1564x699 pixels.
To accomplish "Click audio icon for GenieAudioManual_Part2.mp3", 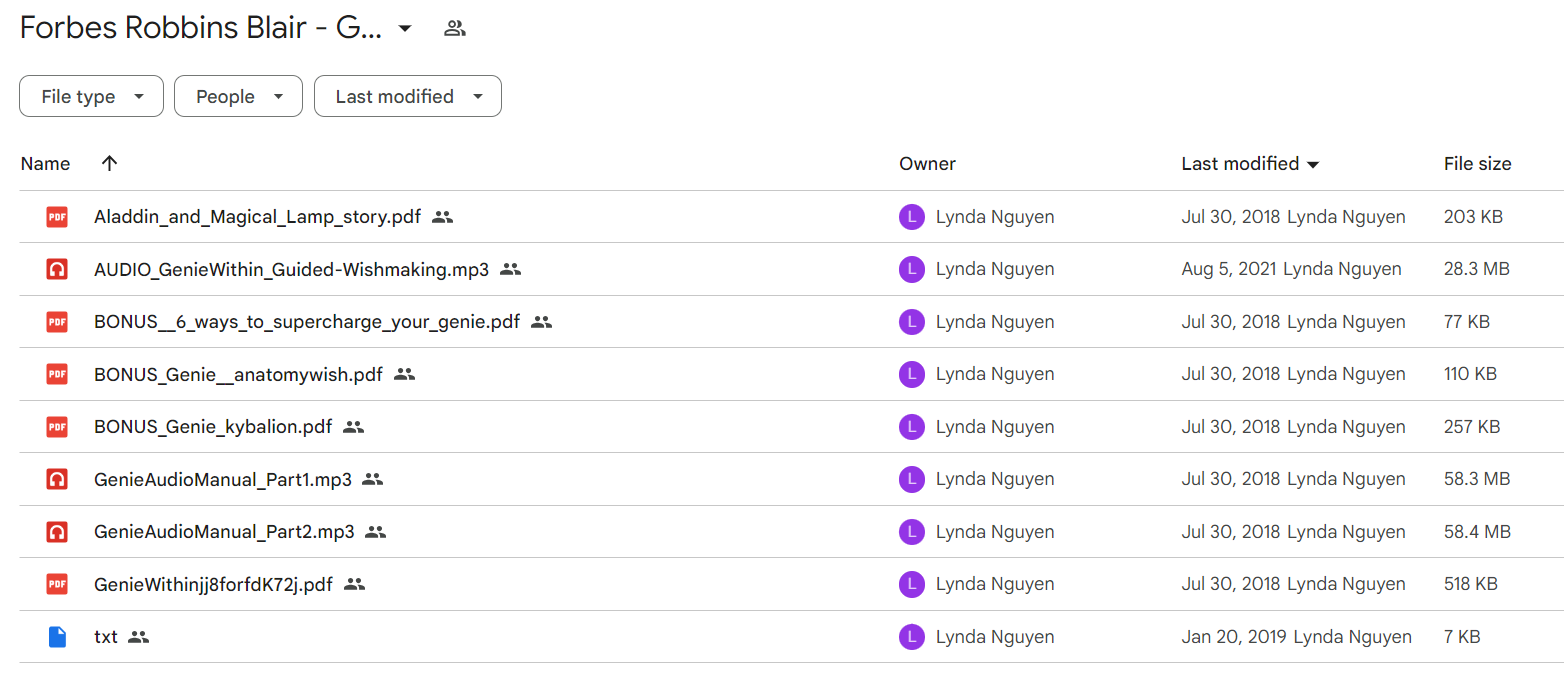I will (57, 532).
